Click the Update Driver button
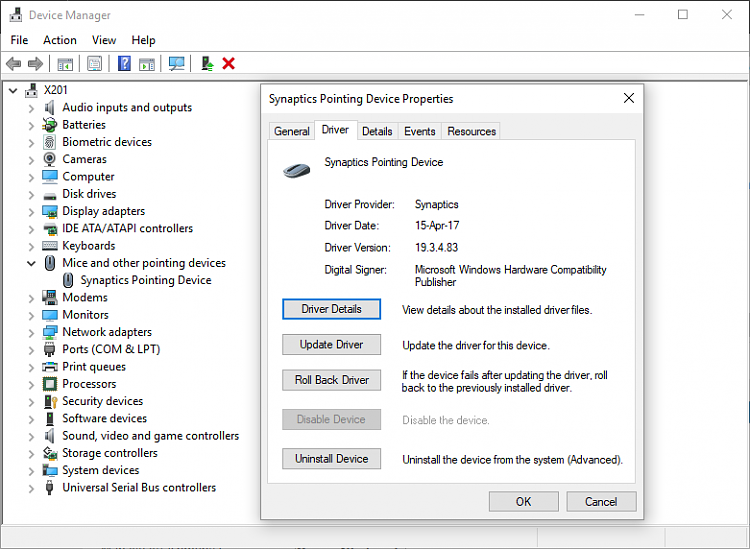The image size is (750, 549). [331, 344]
